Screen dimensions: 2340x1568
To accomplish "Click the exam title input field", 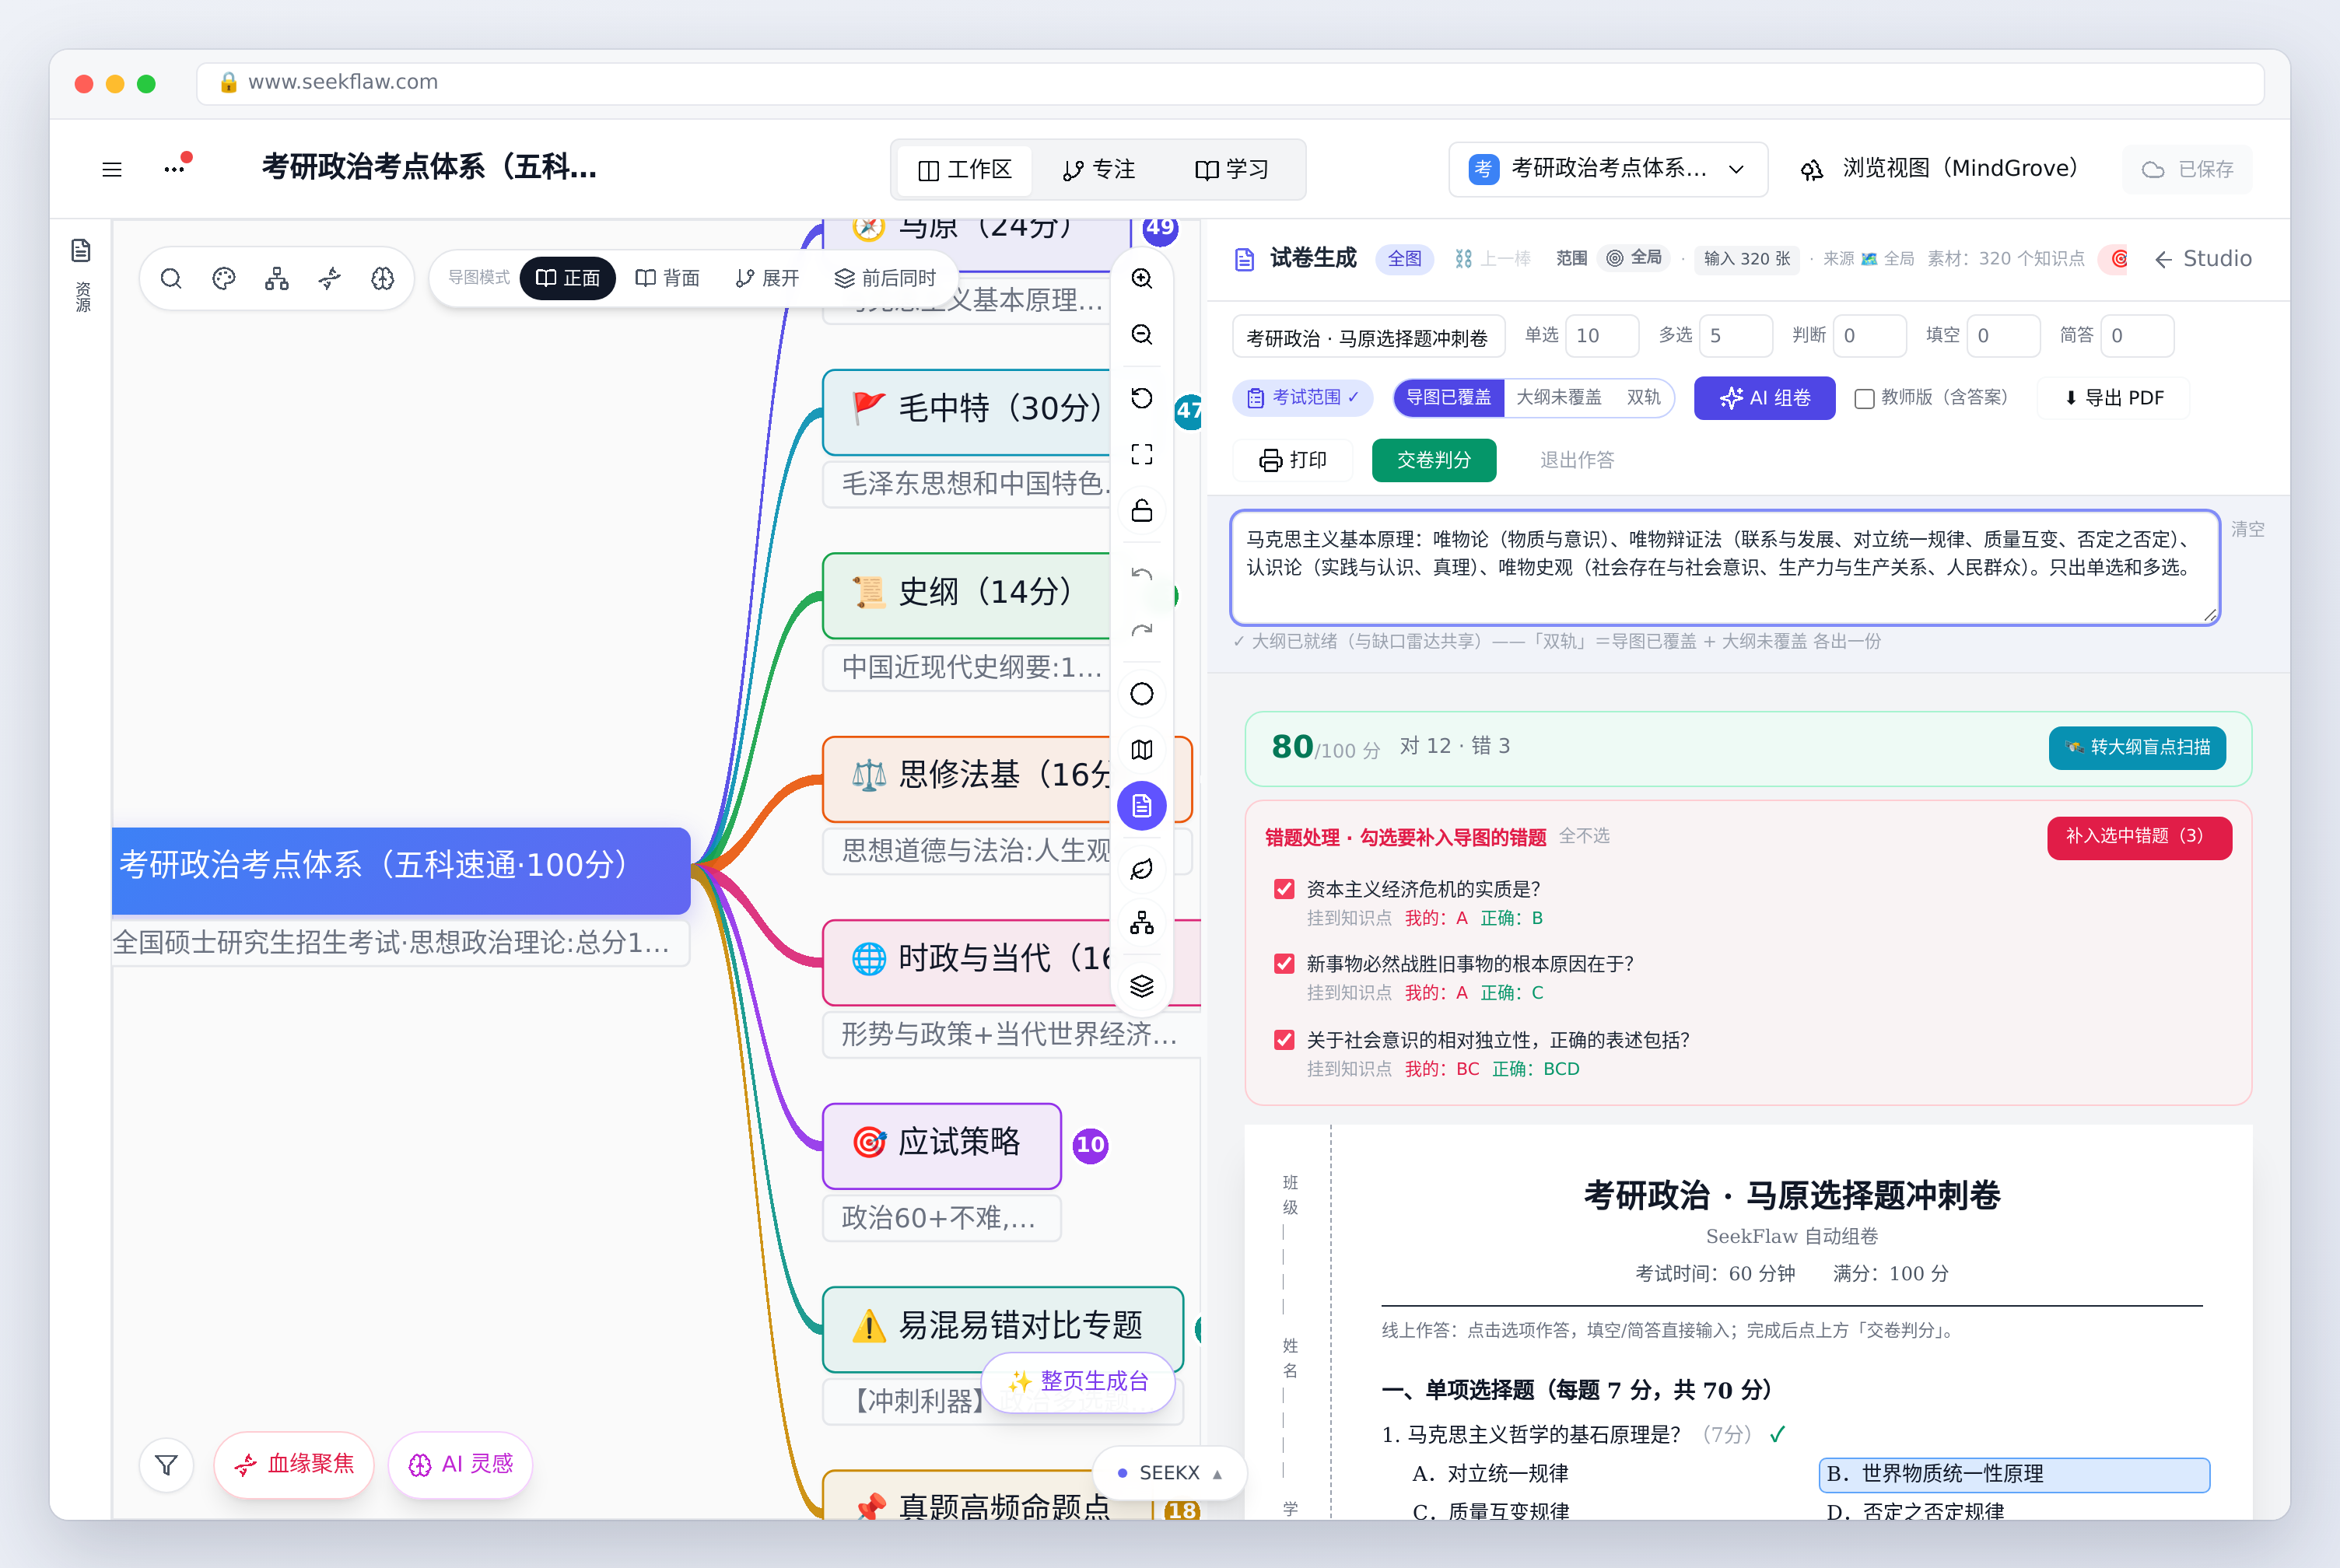I will (x=1368, y=337).
